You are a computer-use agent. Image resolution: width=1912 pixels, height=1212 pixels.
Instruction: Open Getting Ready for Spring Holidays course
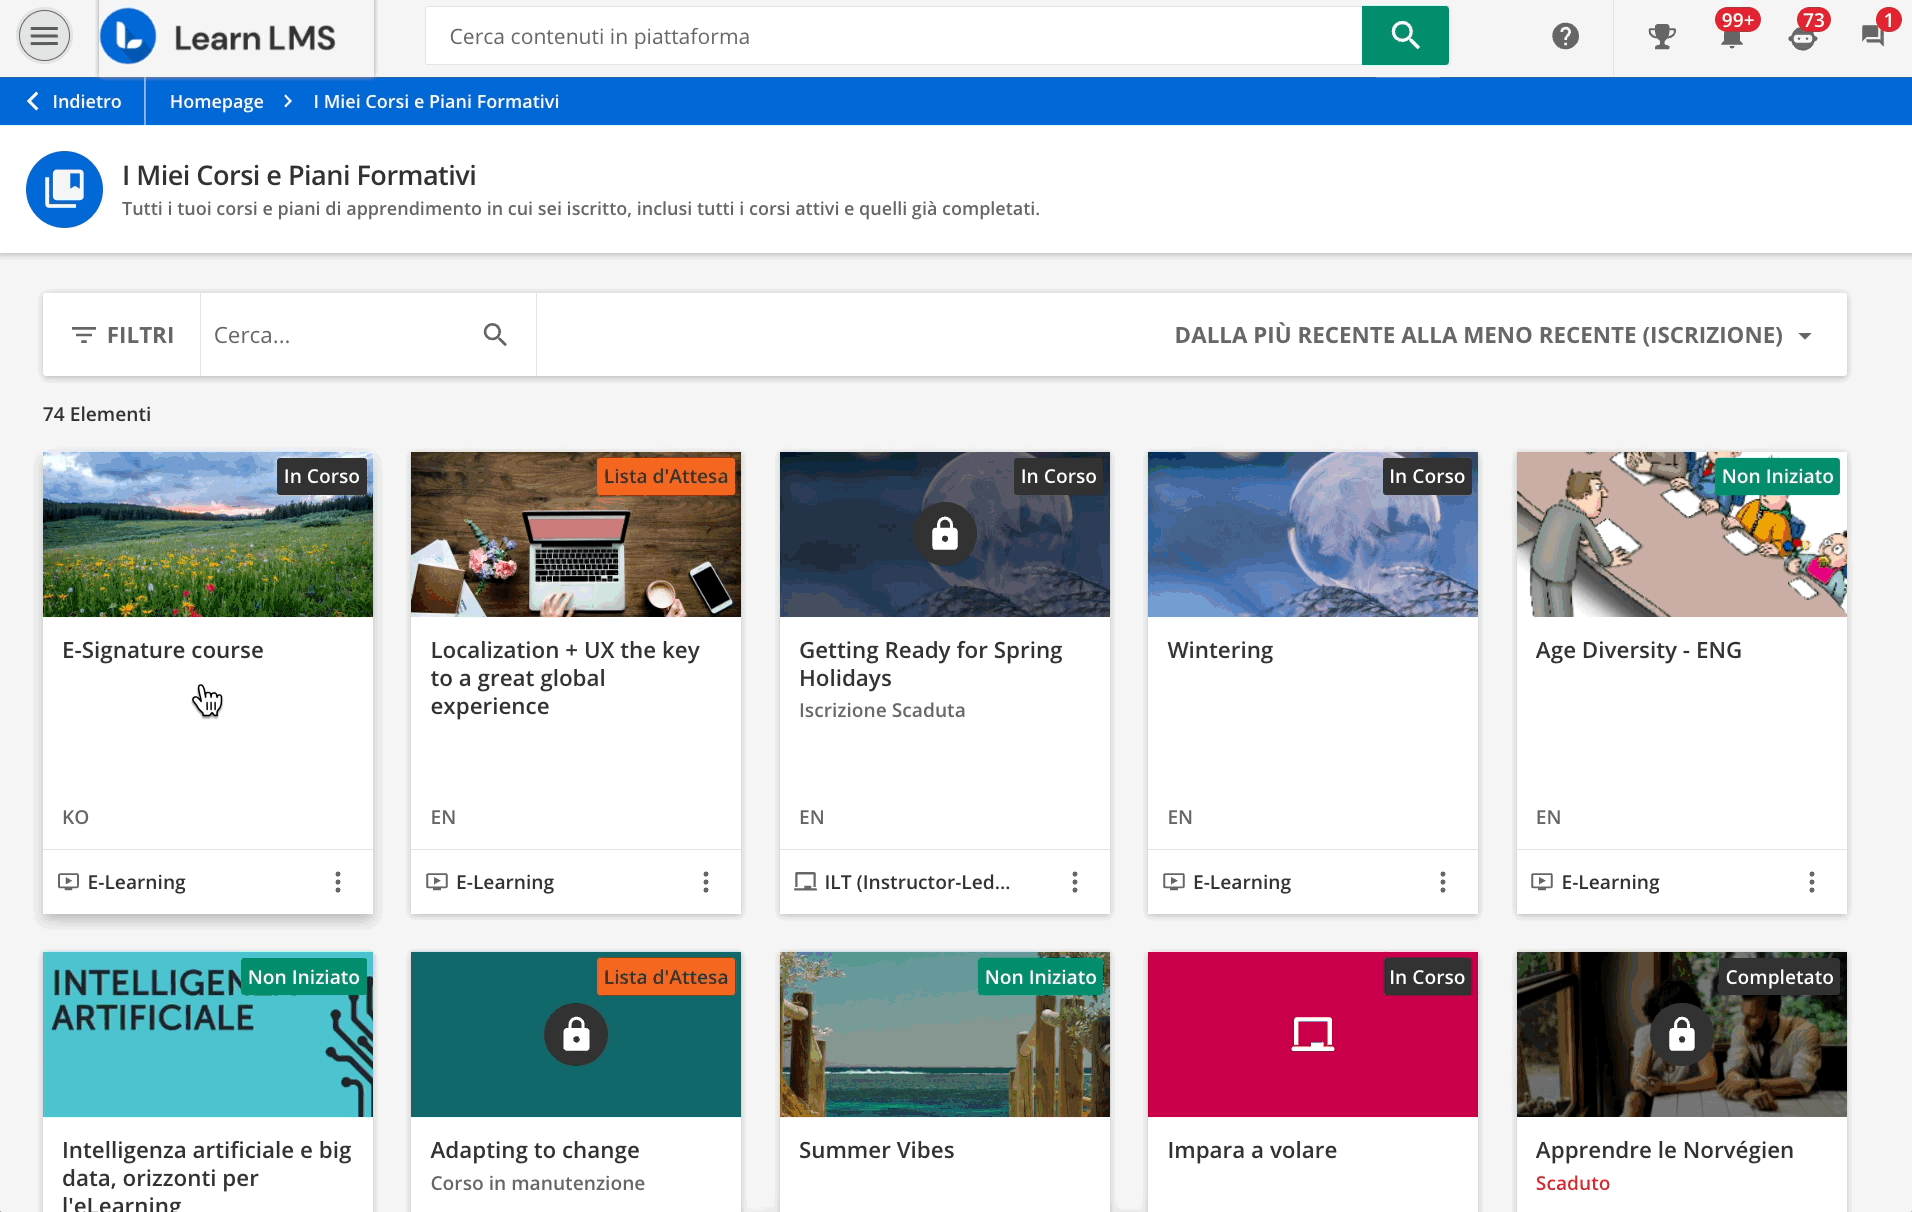(x=930, y=663)
